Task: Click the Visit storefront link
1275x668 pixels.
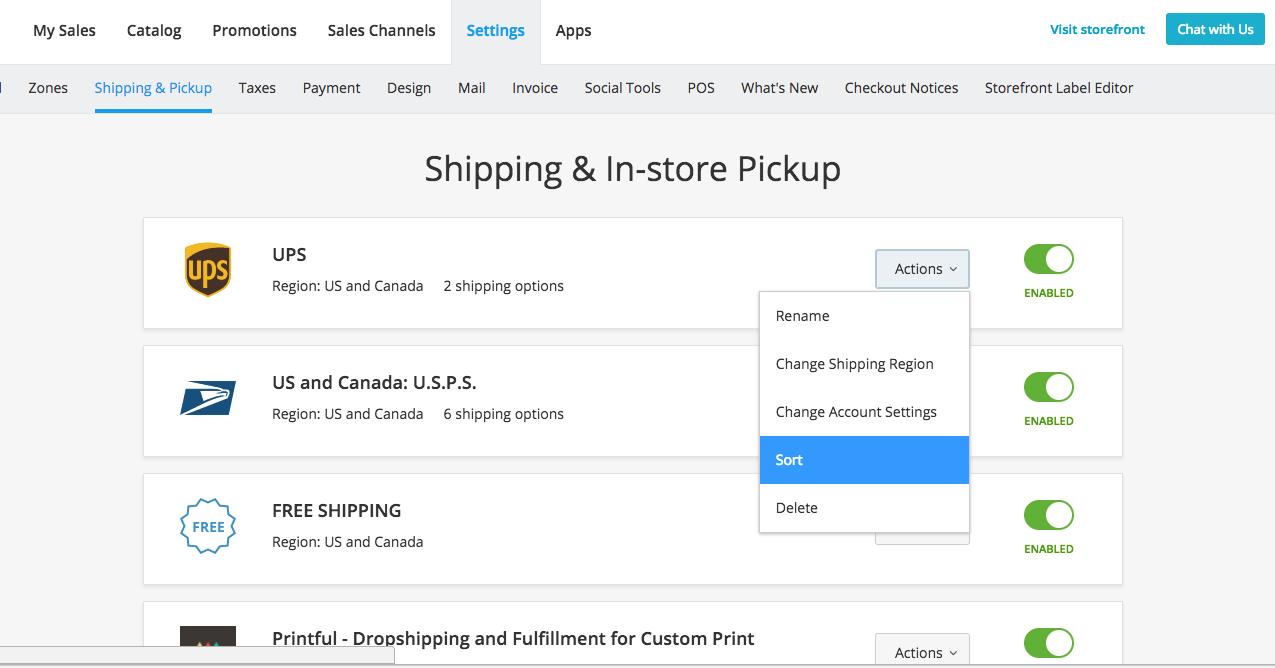Action: point(1097,30)
